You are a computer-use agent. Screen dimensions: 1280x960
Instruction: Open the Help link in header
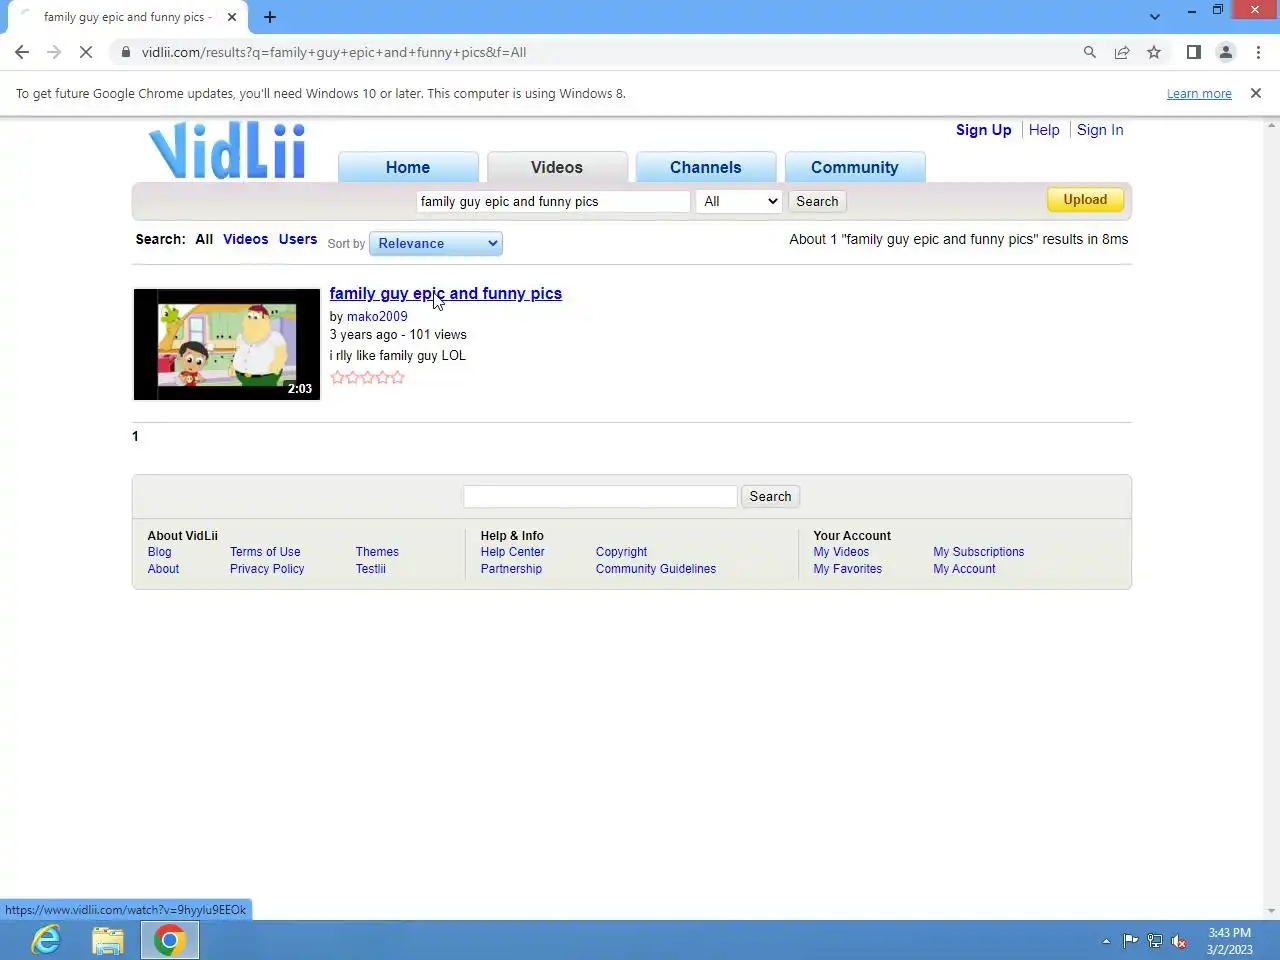pos(1044,130)
